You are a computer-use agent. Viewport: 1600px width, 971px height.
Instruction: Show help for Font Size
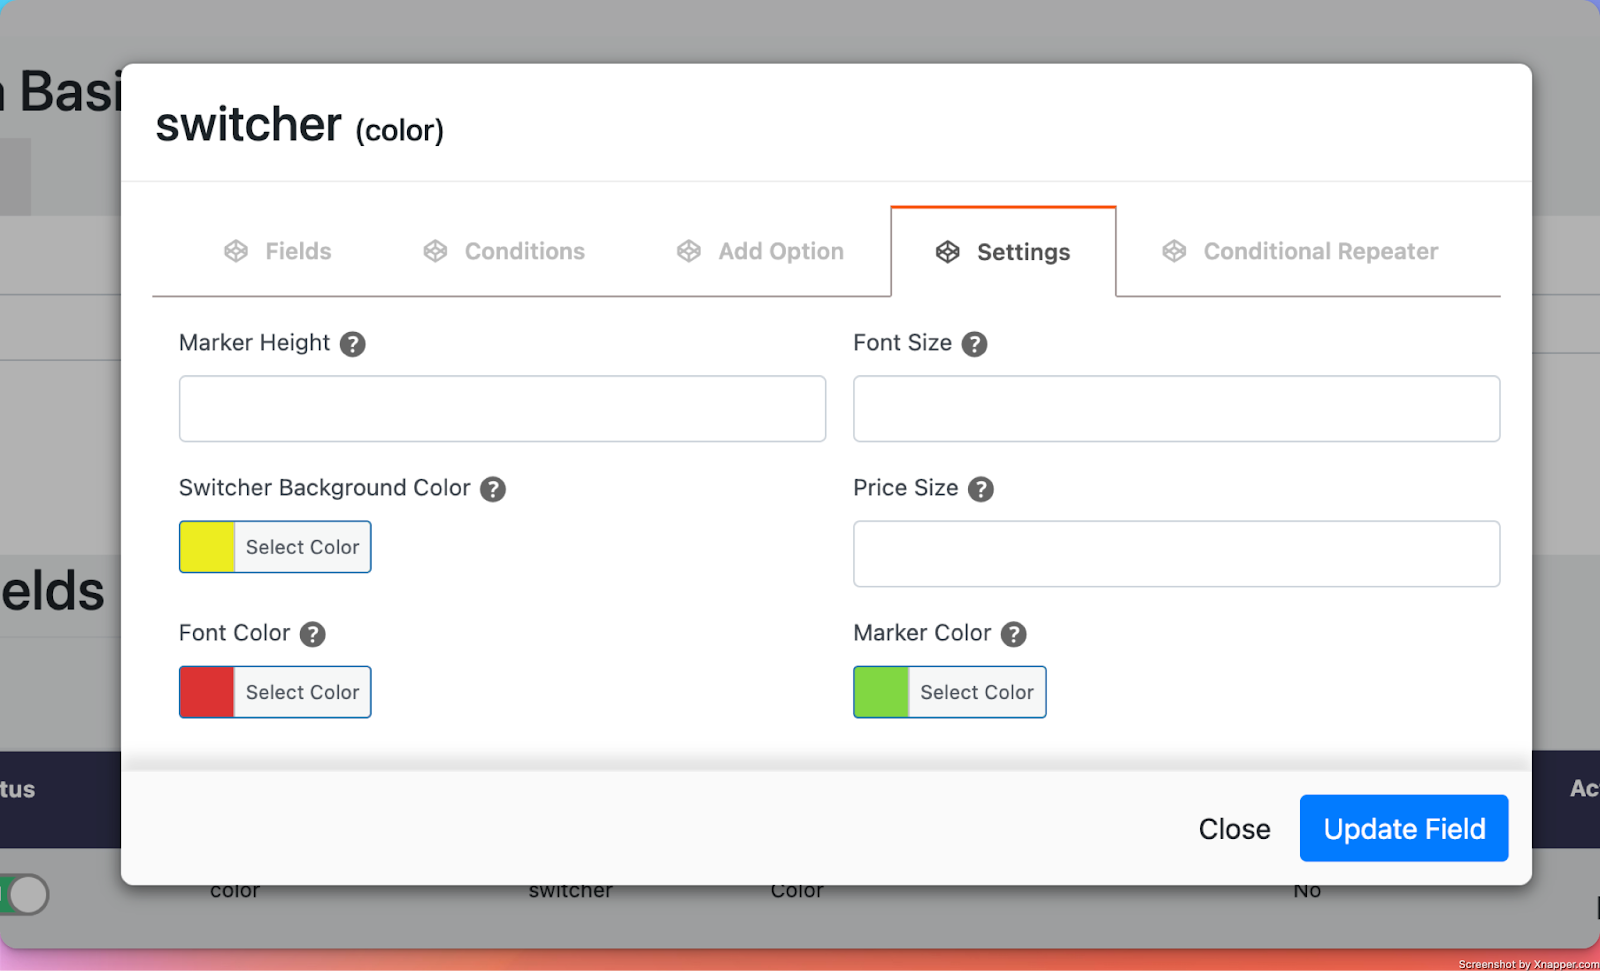click(x=974, y=344)
